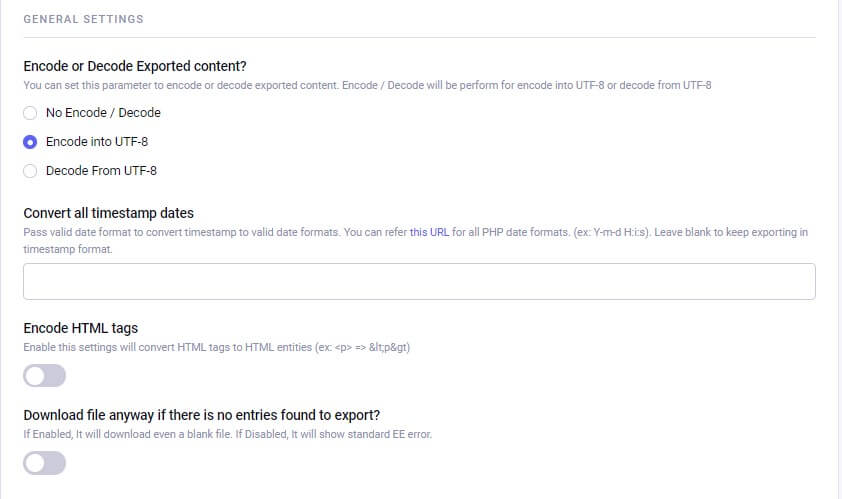The image size is (842, 499).
Task: Click the 'Decode From UTF-8' label text
Action: (x=101, y=171)
